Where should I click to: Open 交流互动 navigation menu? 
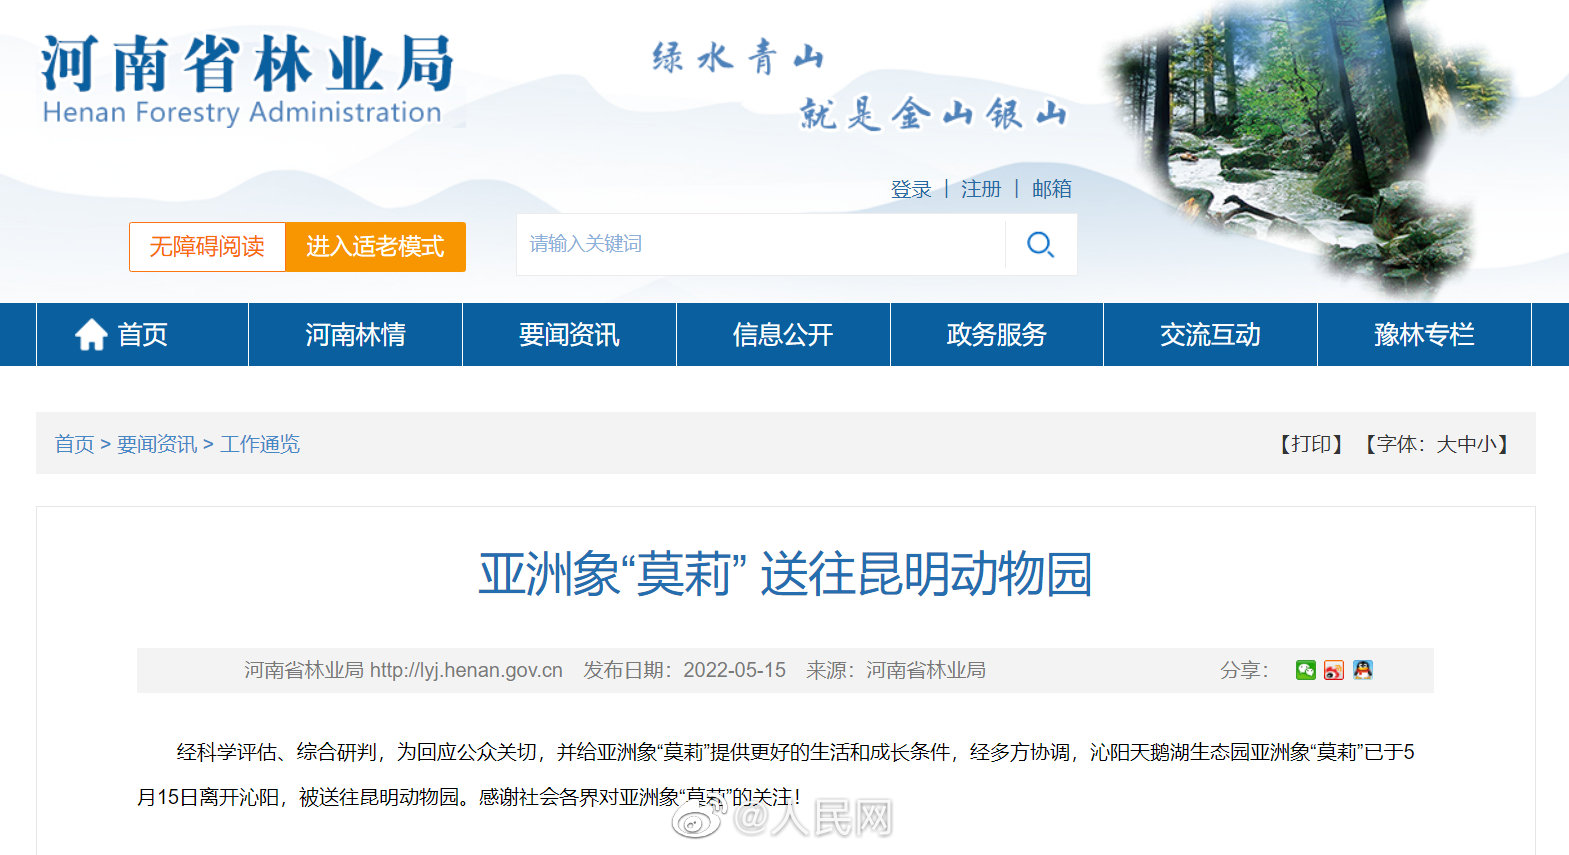(x=1210, y=334)
